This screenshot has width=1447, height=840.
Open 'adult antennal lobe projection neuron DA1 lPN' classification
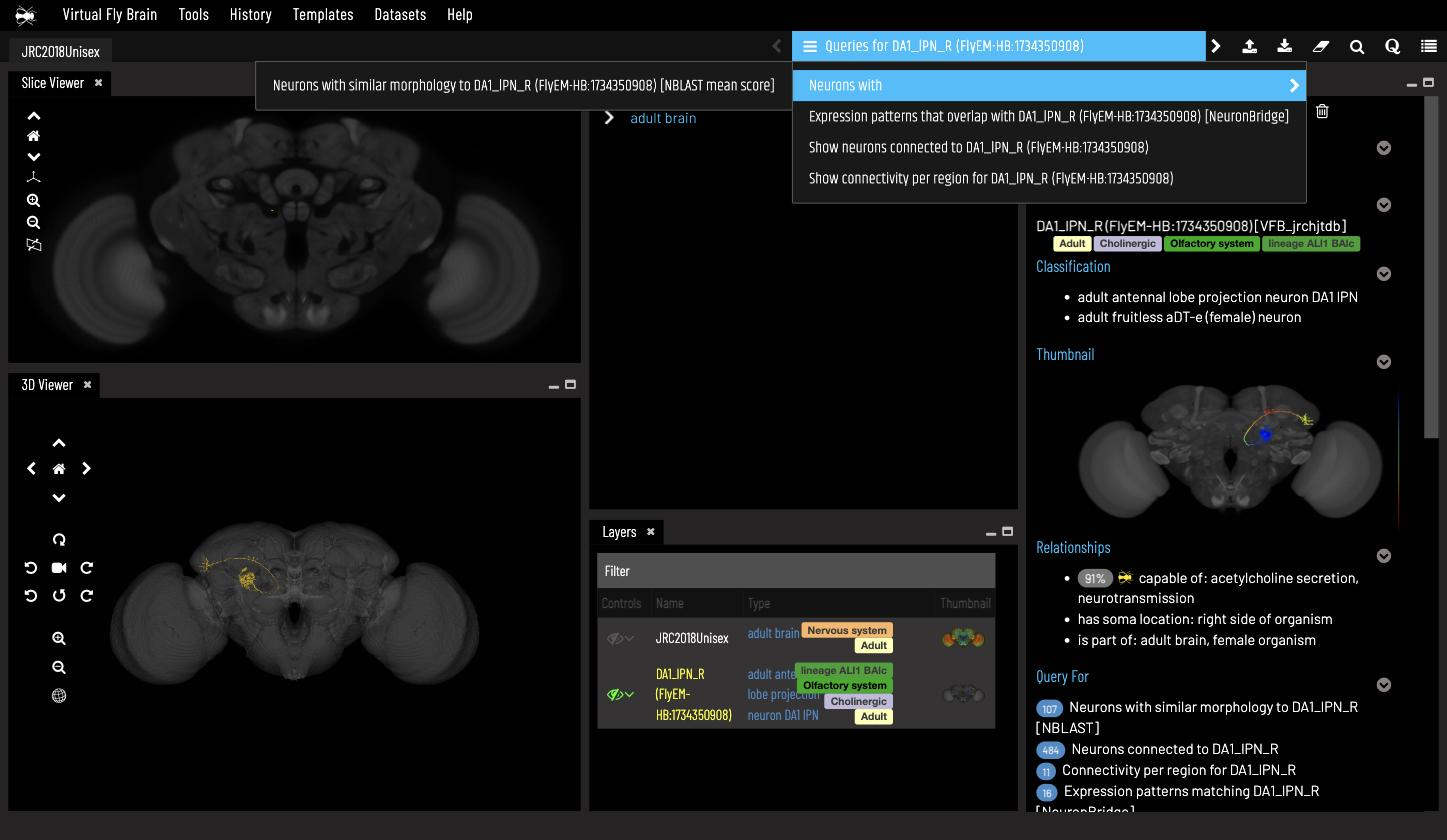tap(1218, 297)
